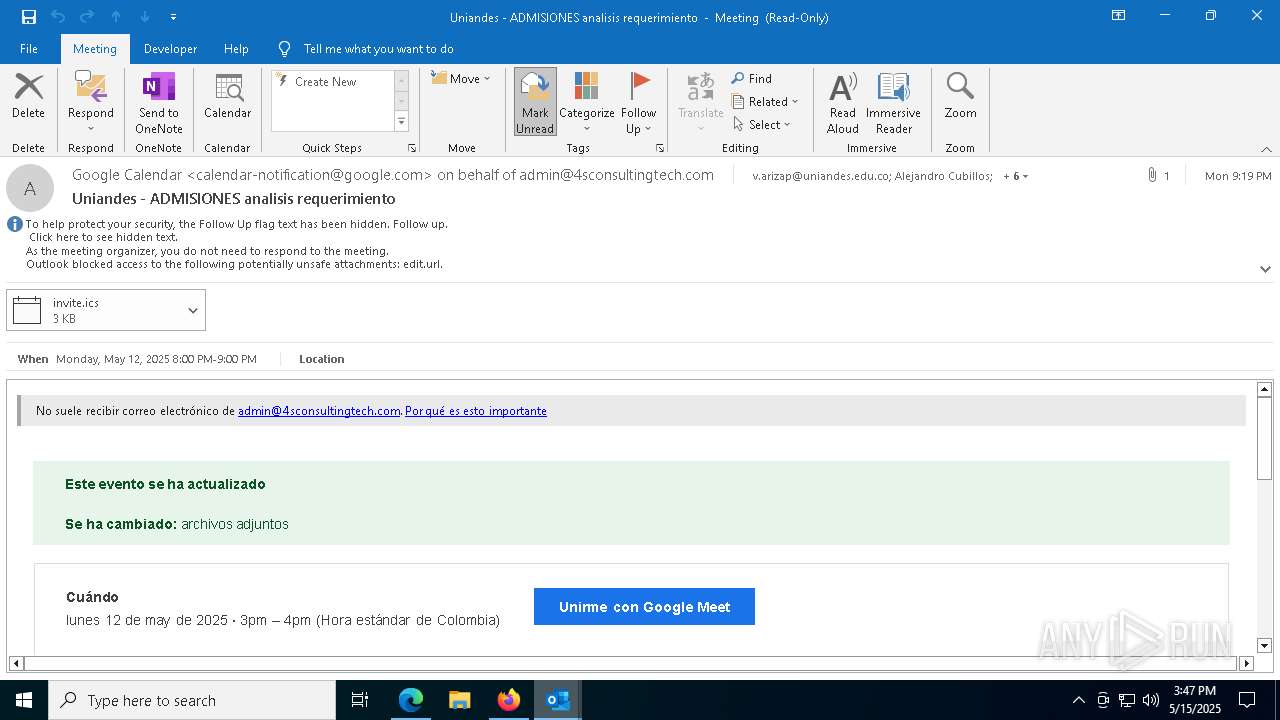This screenshot has height=720, width=1280.
Task: Click the volume speaker tray icon
Action: (1151, 700)
